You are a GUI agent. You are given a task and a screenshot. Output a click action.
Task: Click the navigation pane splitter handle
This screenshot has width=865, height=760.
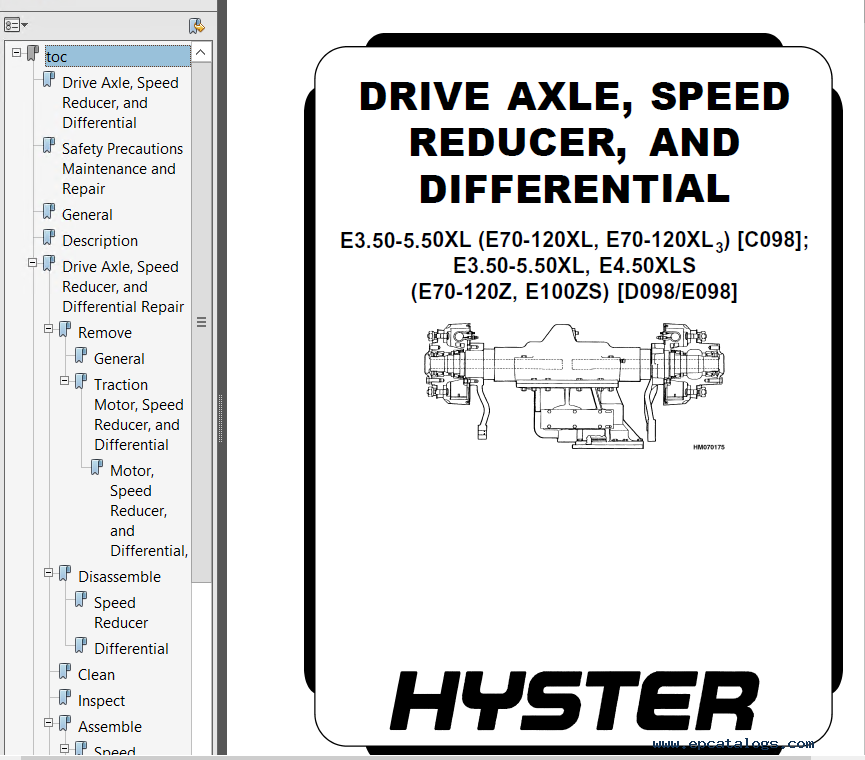click(x=221, y=418)
